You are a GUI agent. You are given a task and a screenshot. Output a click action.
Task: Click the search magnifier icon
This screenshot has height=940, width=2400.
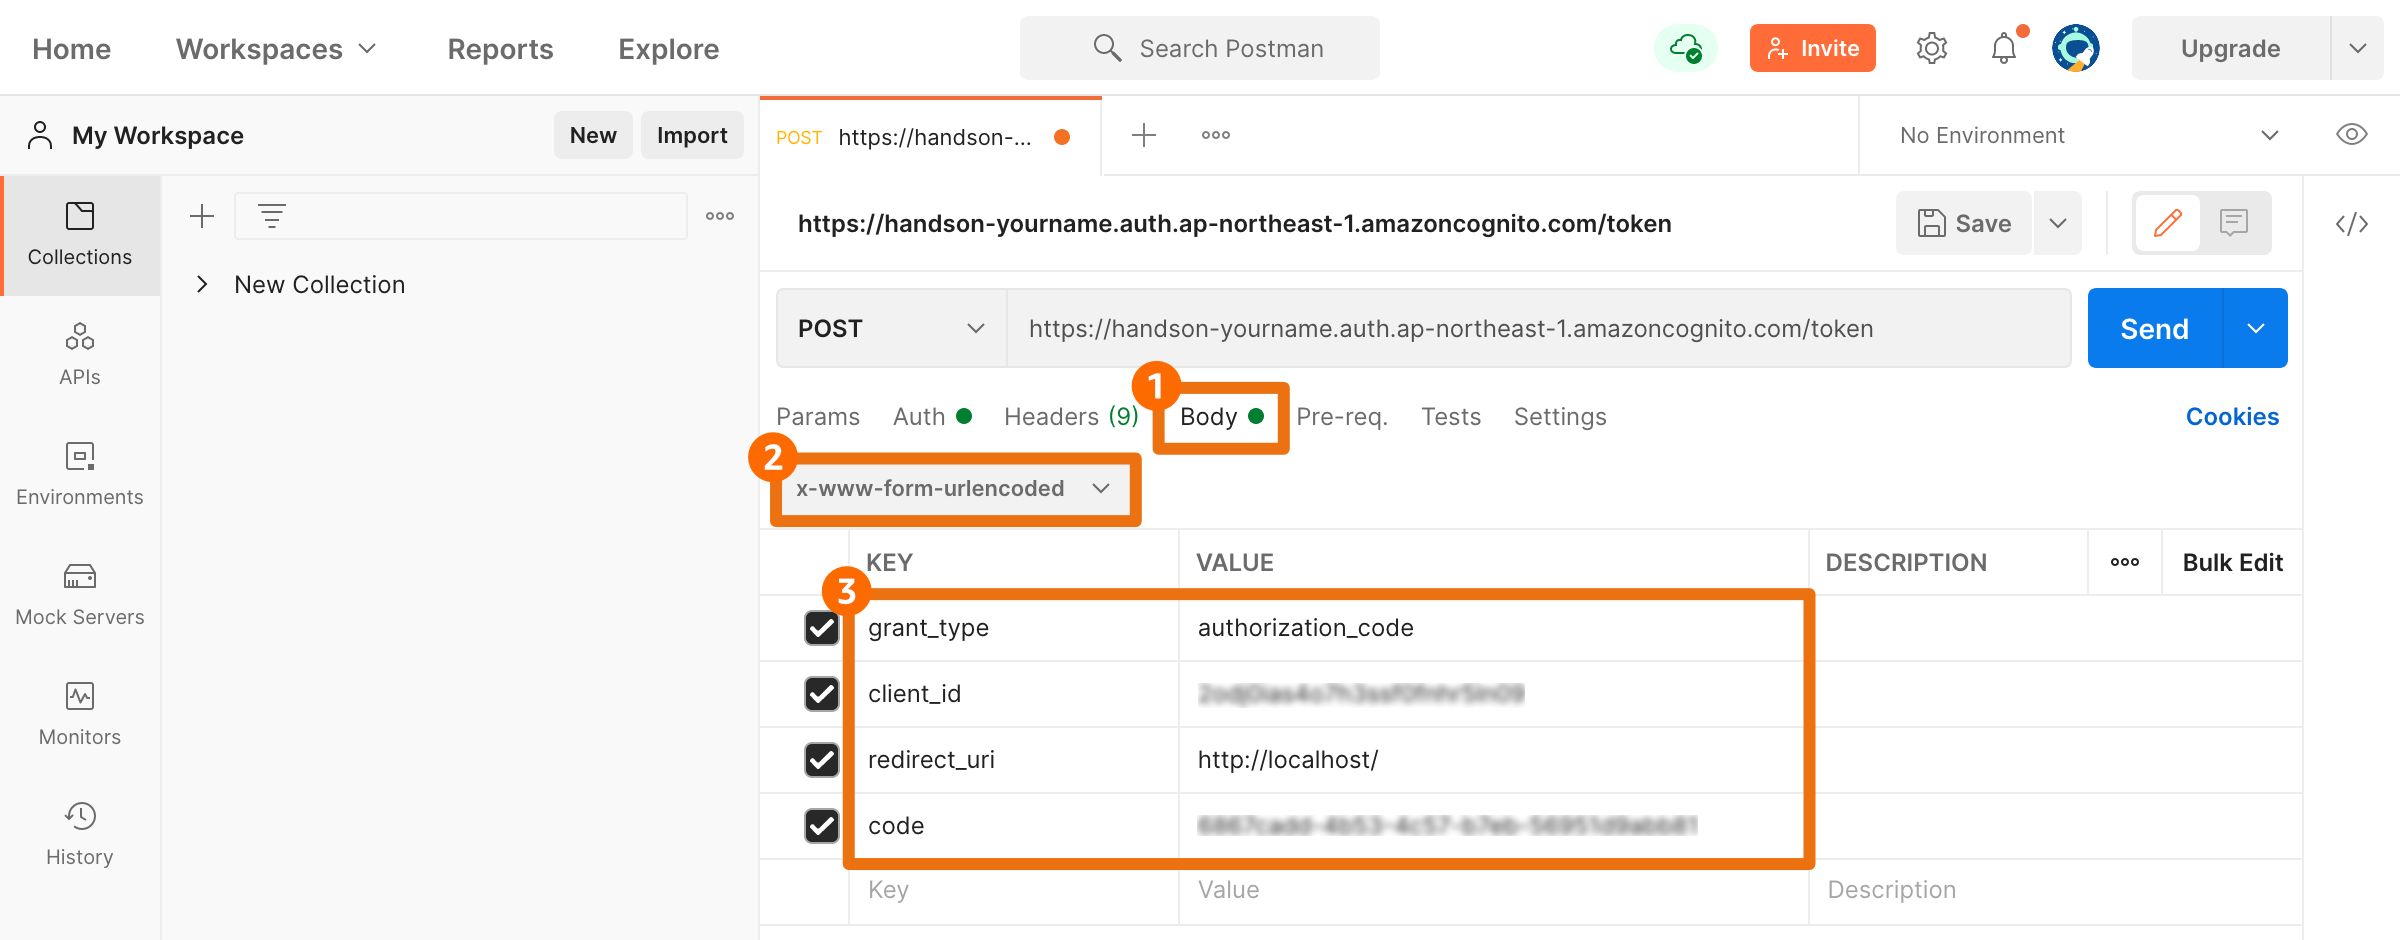point(1107,48)
